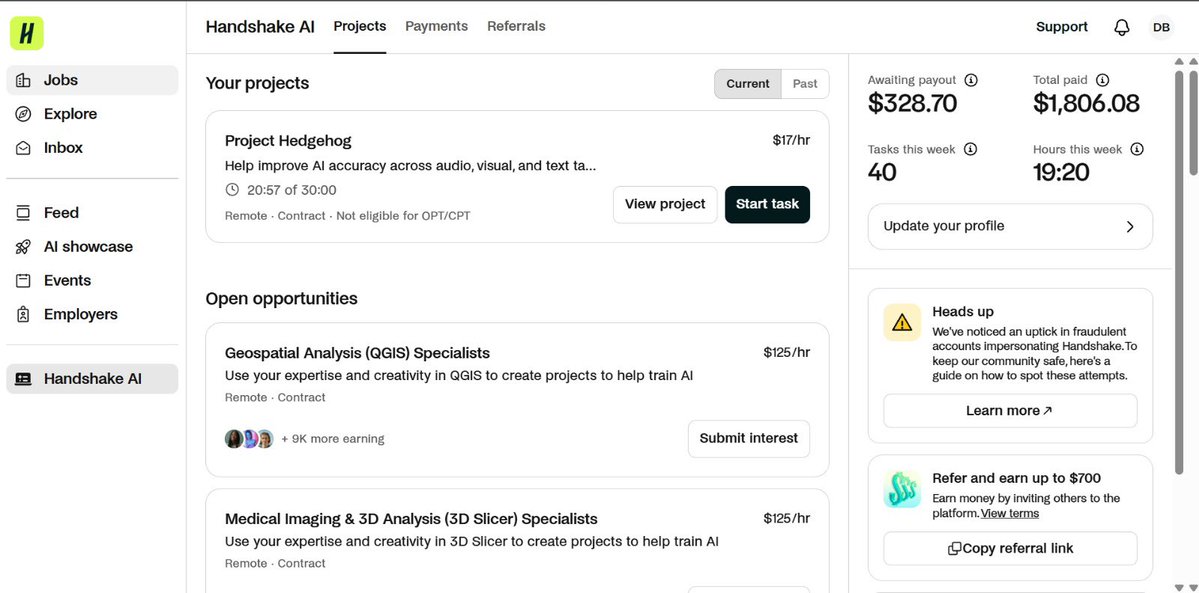The width and height of the screenshot is (1199, 593).
Task: Click View project for Project Hedgehog
Action: click(665, 204)
